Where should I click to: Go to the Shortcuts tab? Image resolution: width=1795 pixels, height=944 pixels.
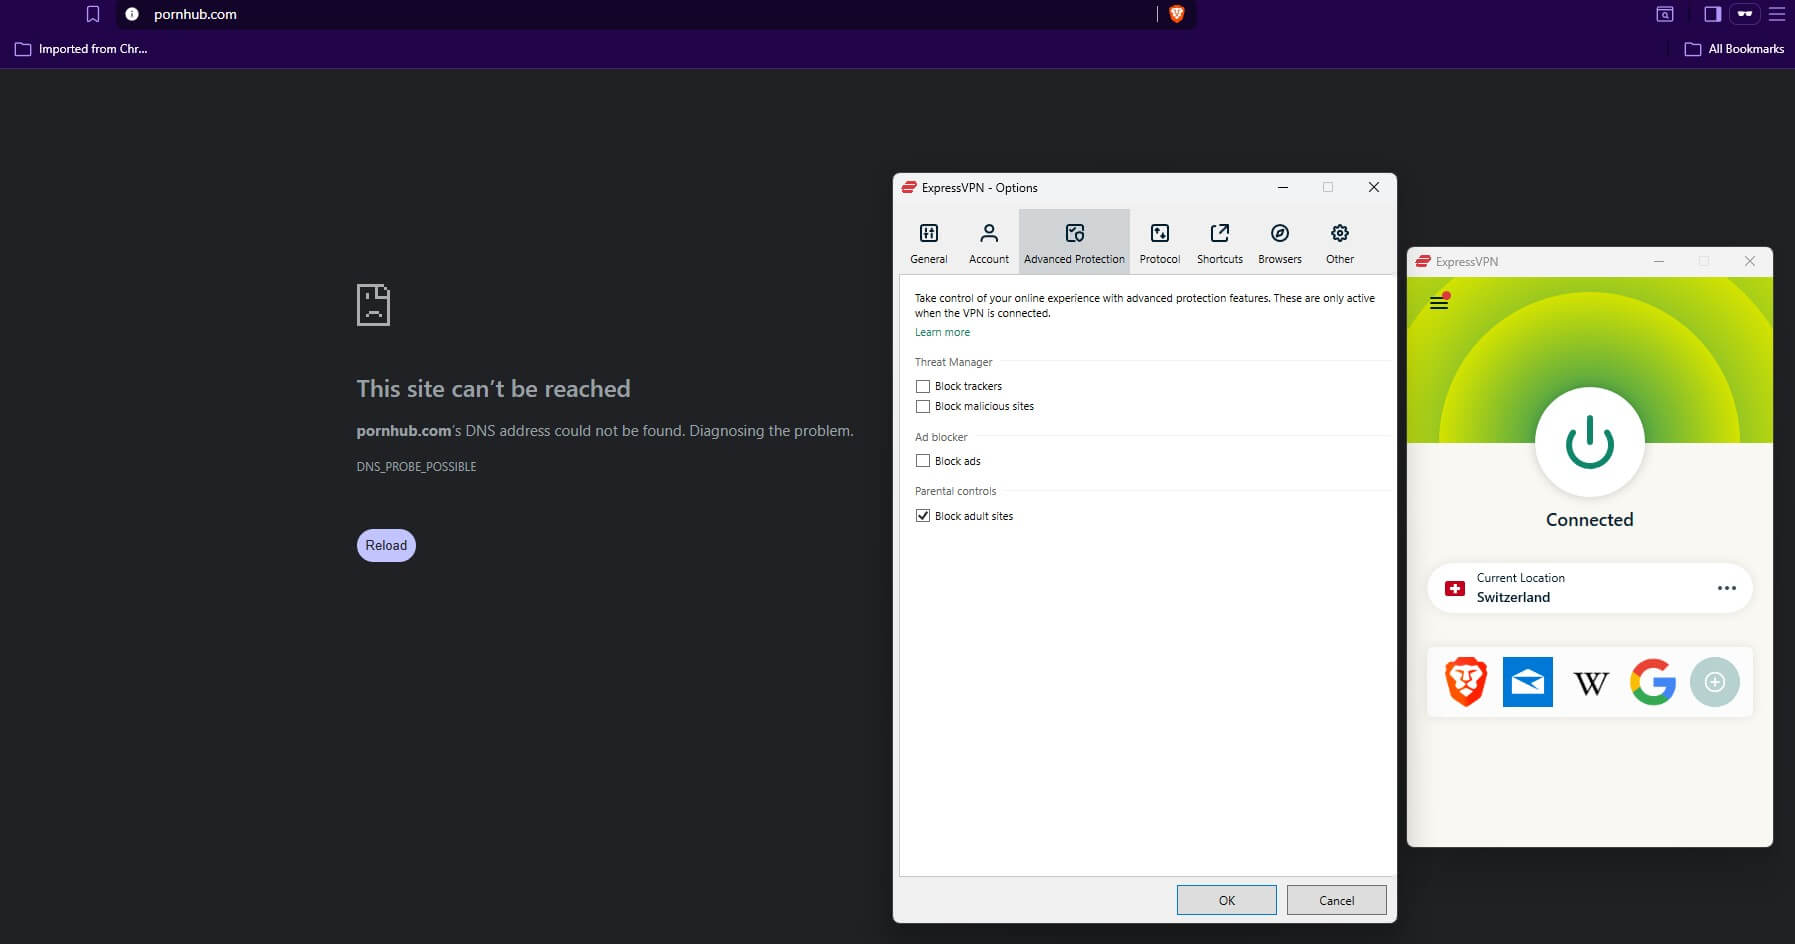tap(1220, 243)
